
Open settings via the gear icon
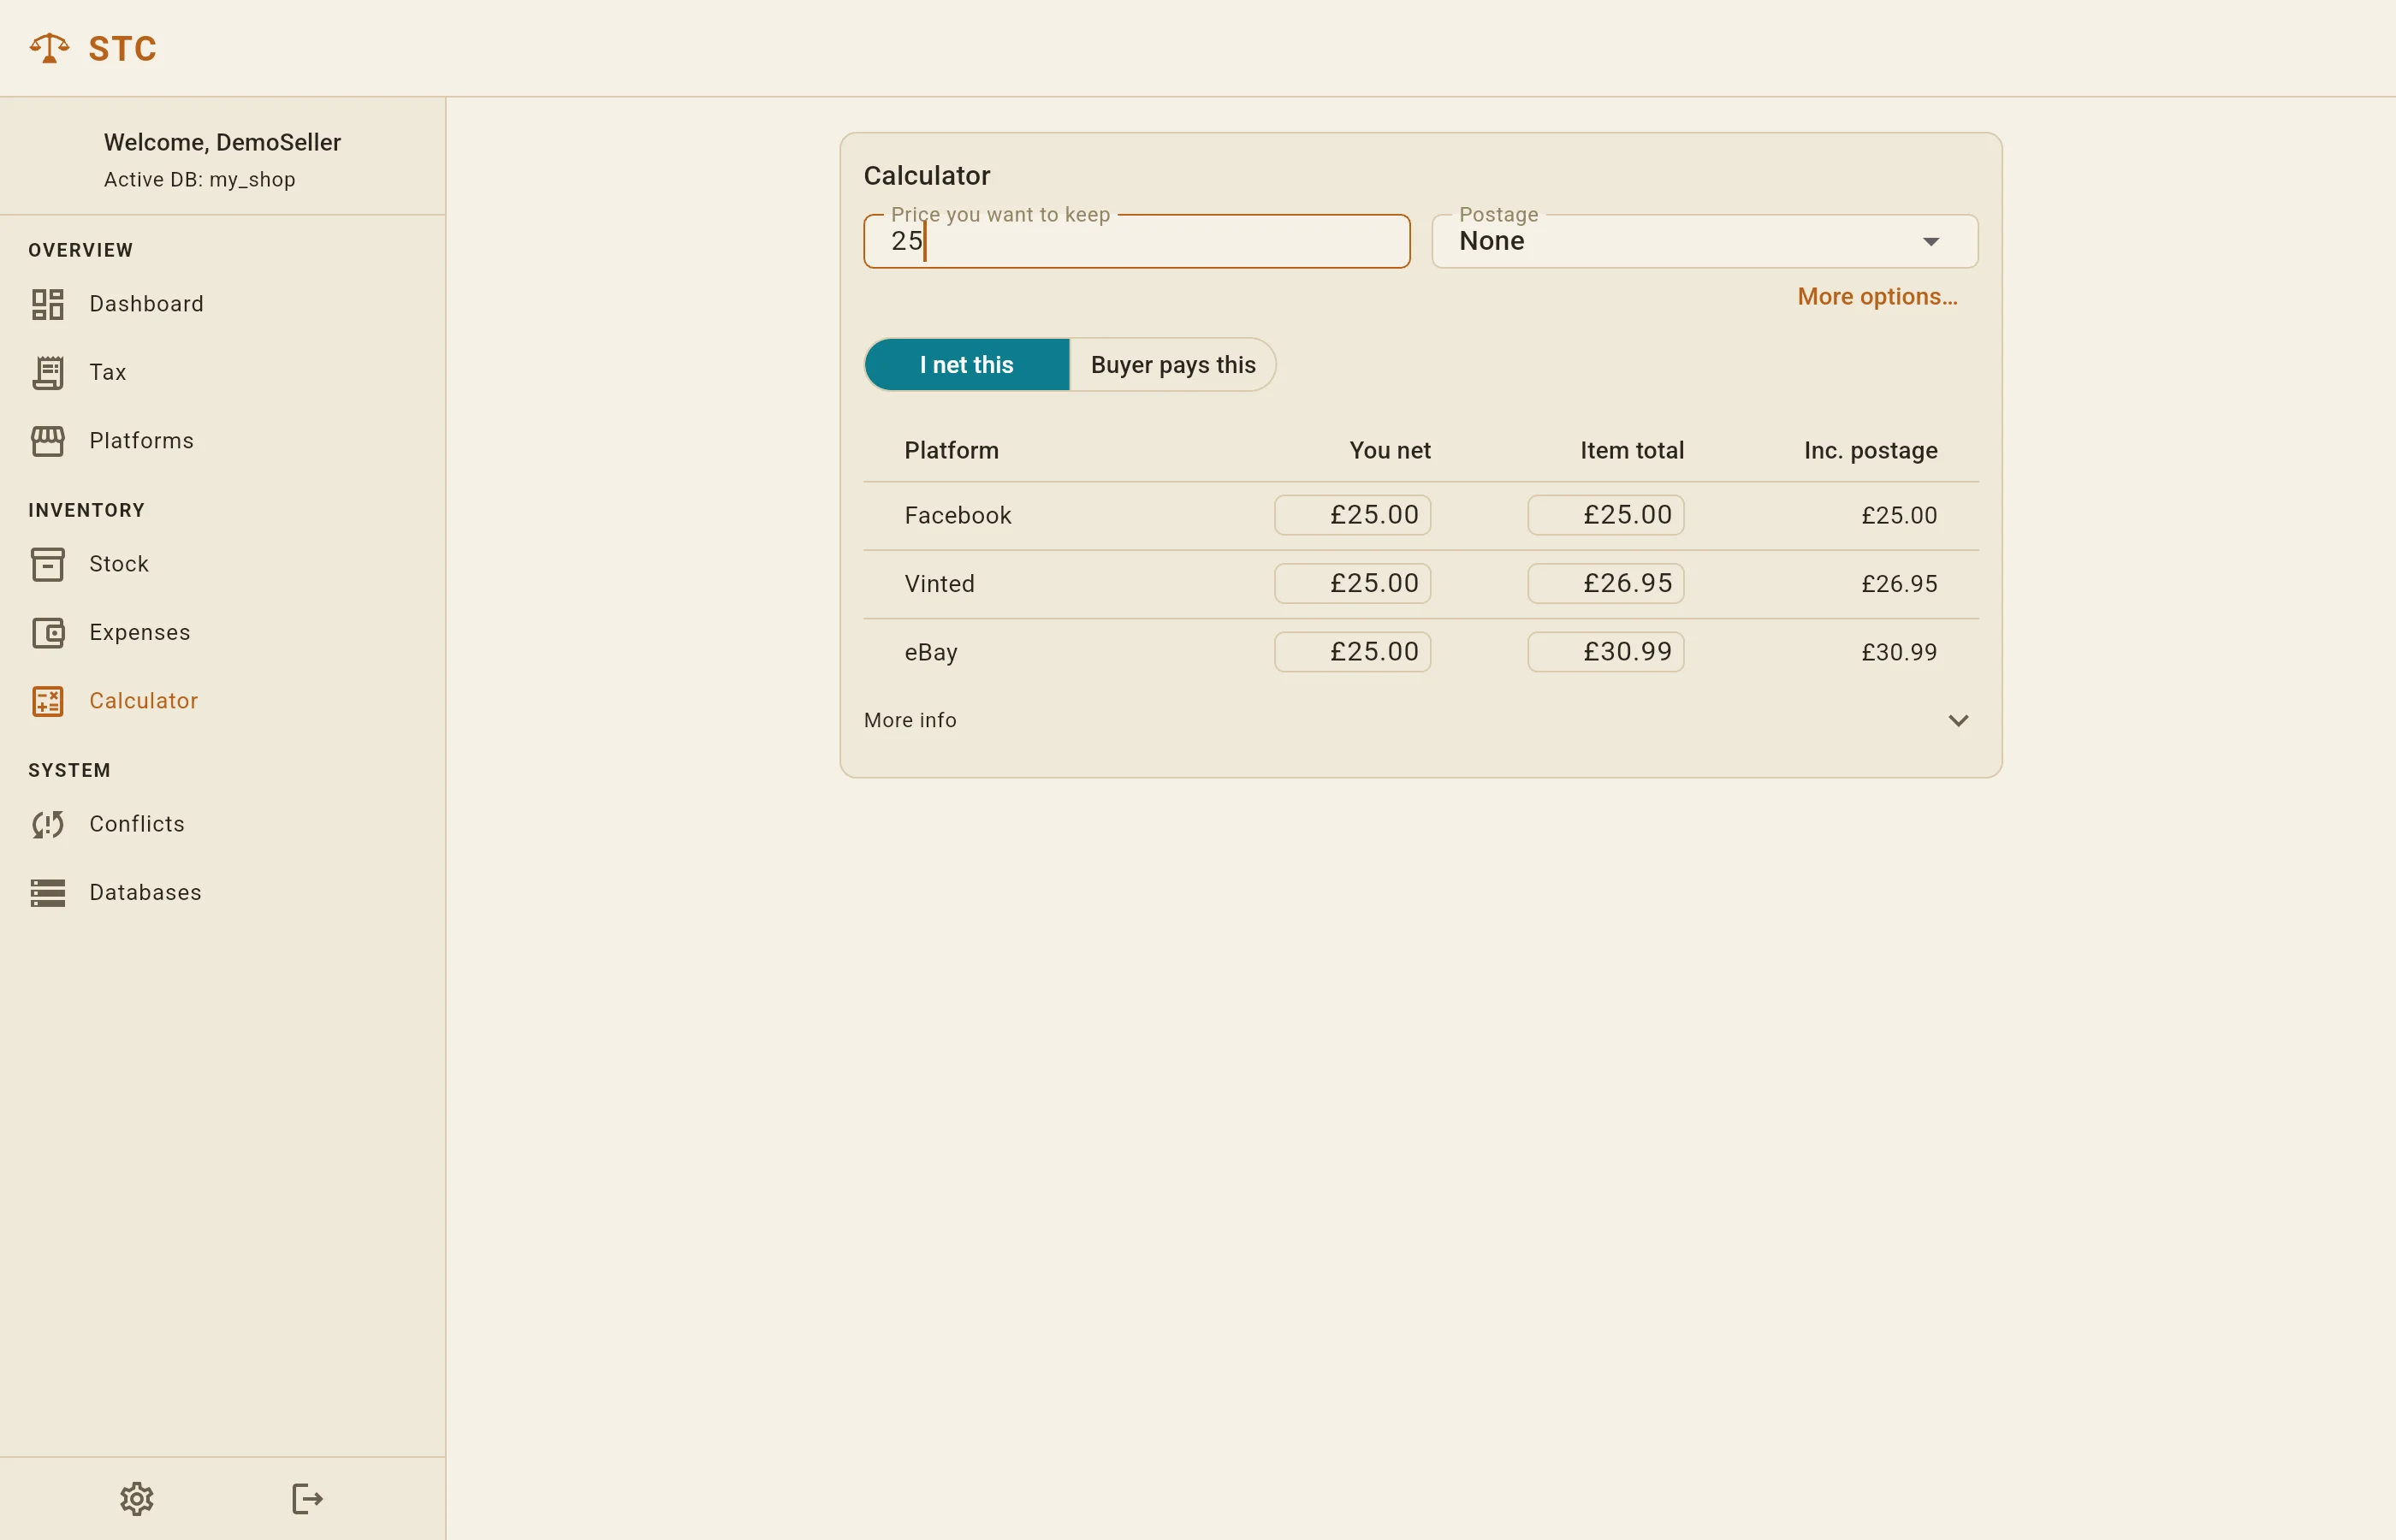pyautogui.click(x=137, y=1498)
